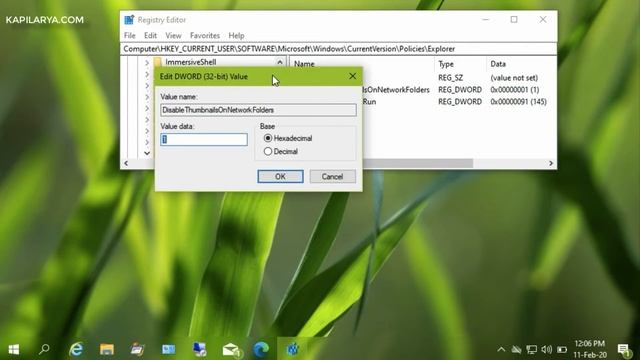This screenshot has width=640, height=360.
Task: Click the horizontal scrollbar left arrow
Action: point(126,163)
